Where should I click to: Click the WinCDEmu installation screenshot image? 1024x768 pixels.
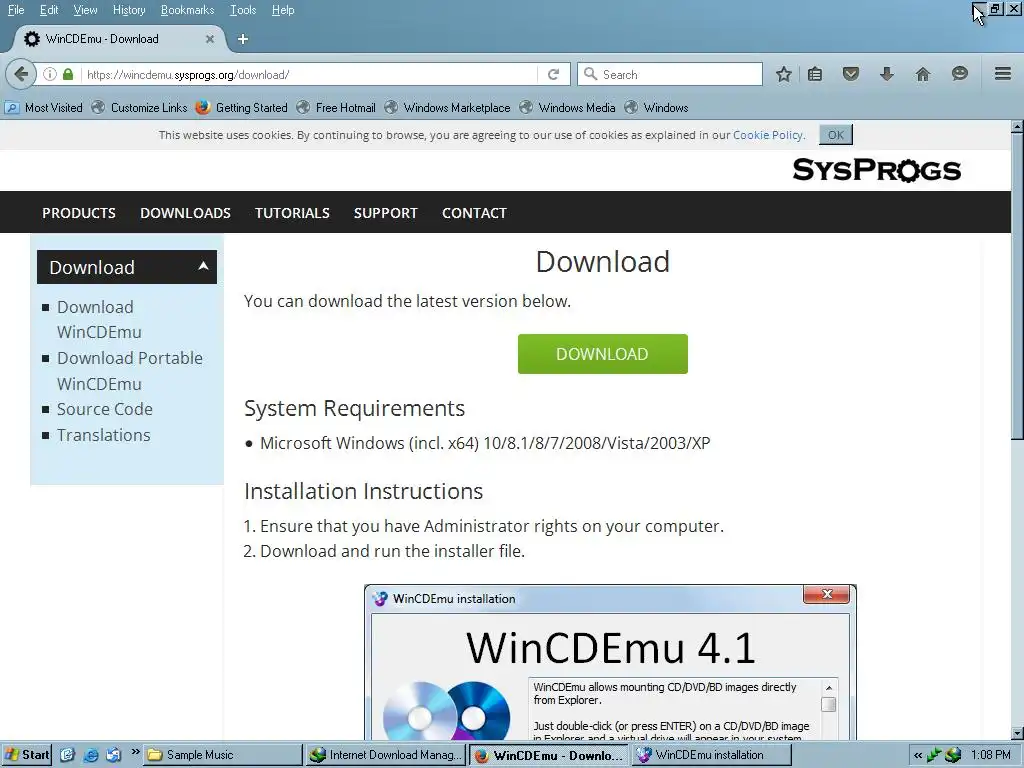[x=610, y=662]
